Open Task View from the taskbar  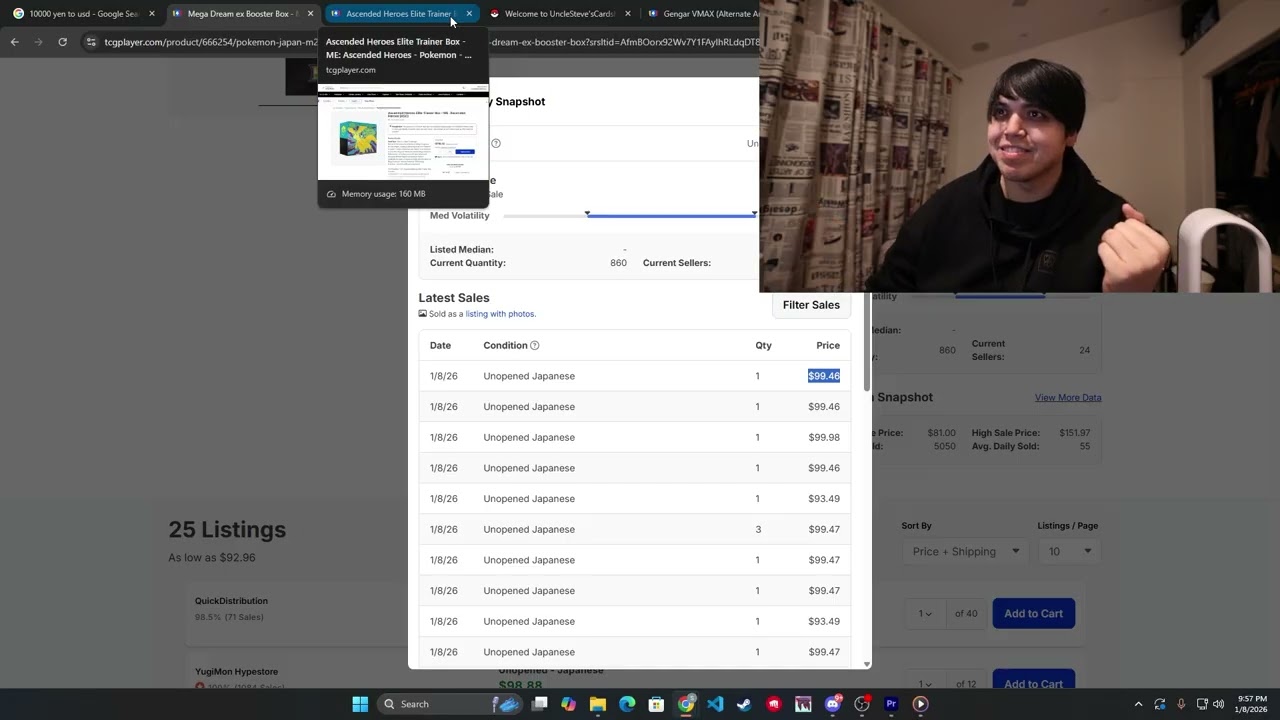click(x=540, y=704)
